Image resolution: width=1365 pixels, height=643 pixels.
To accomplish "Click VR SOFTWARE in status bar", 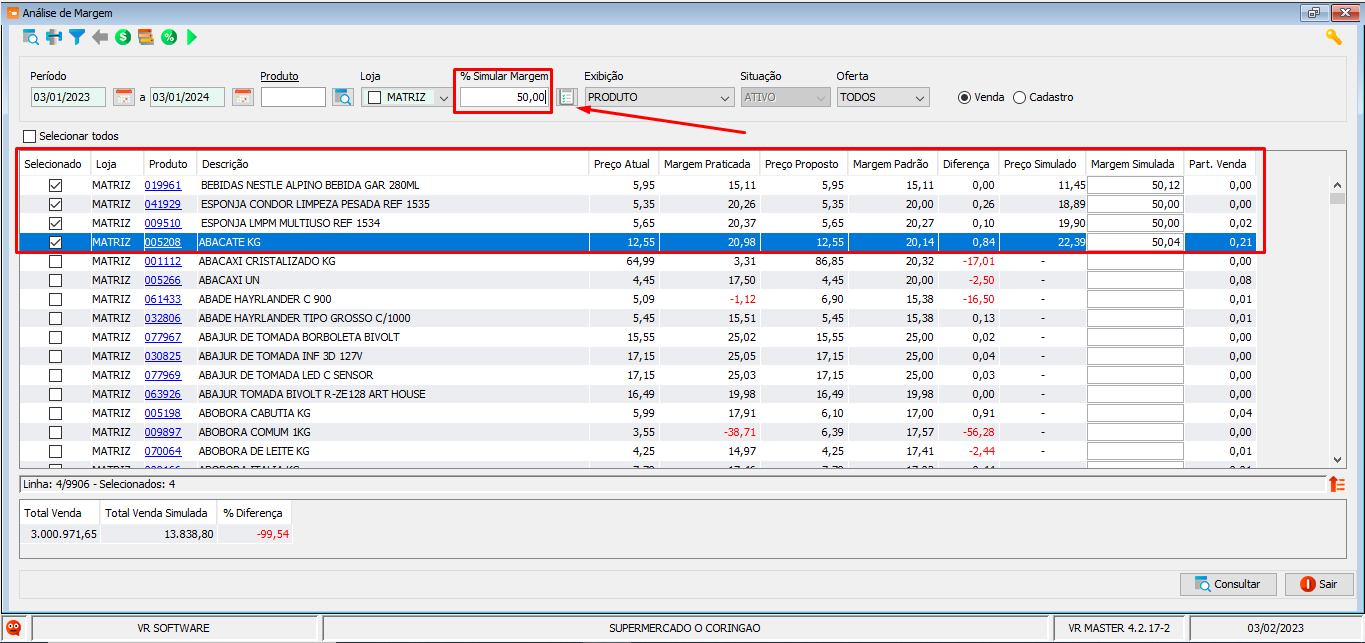I will click(x=174, y=628).
